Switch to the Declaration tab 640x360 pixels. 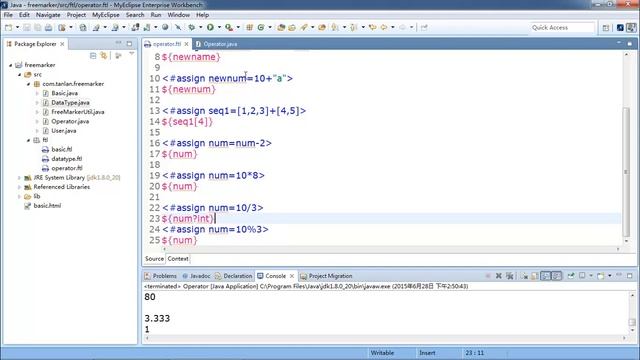pos(233,276)
